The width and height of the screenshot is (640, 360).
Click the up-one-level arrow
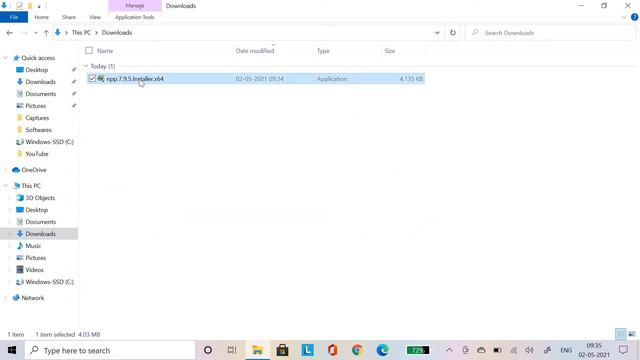[x=46, y=33]
